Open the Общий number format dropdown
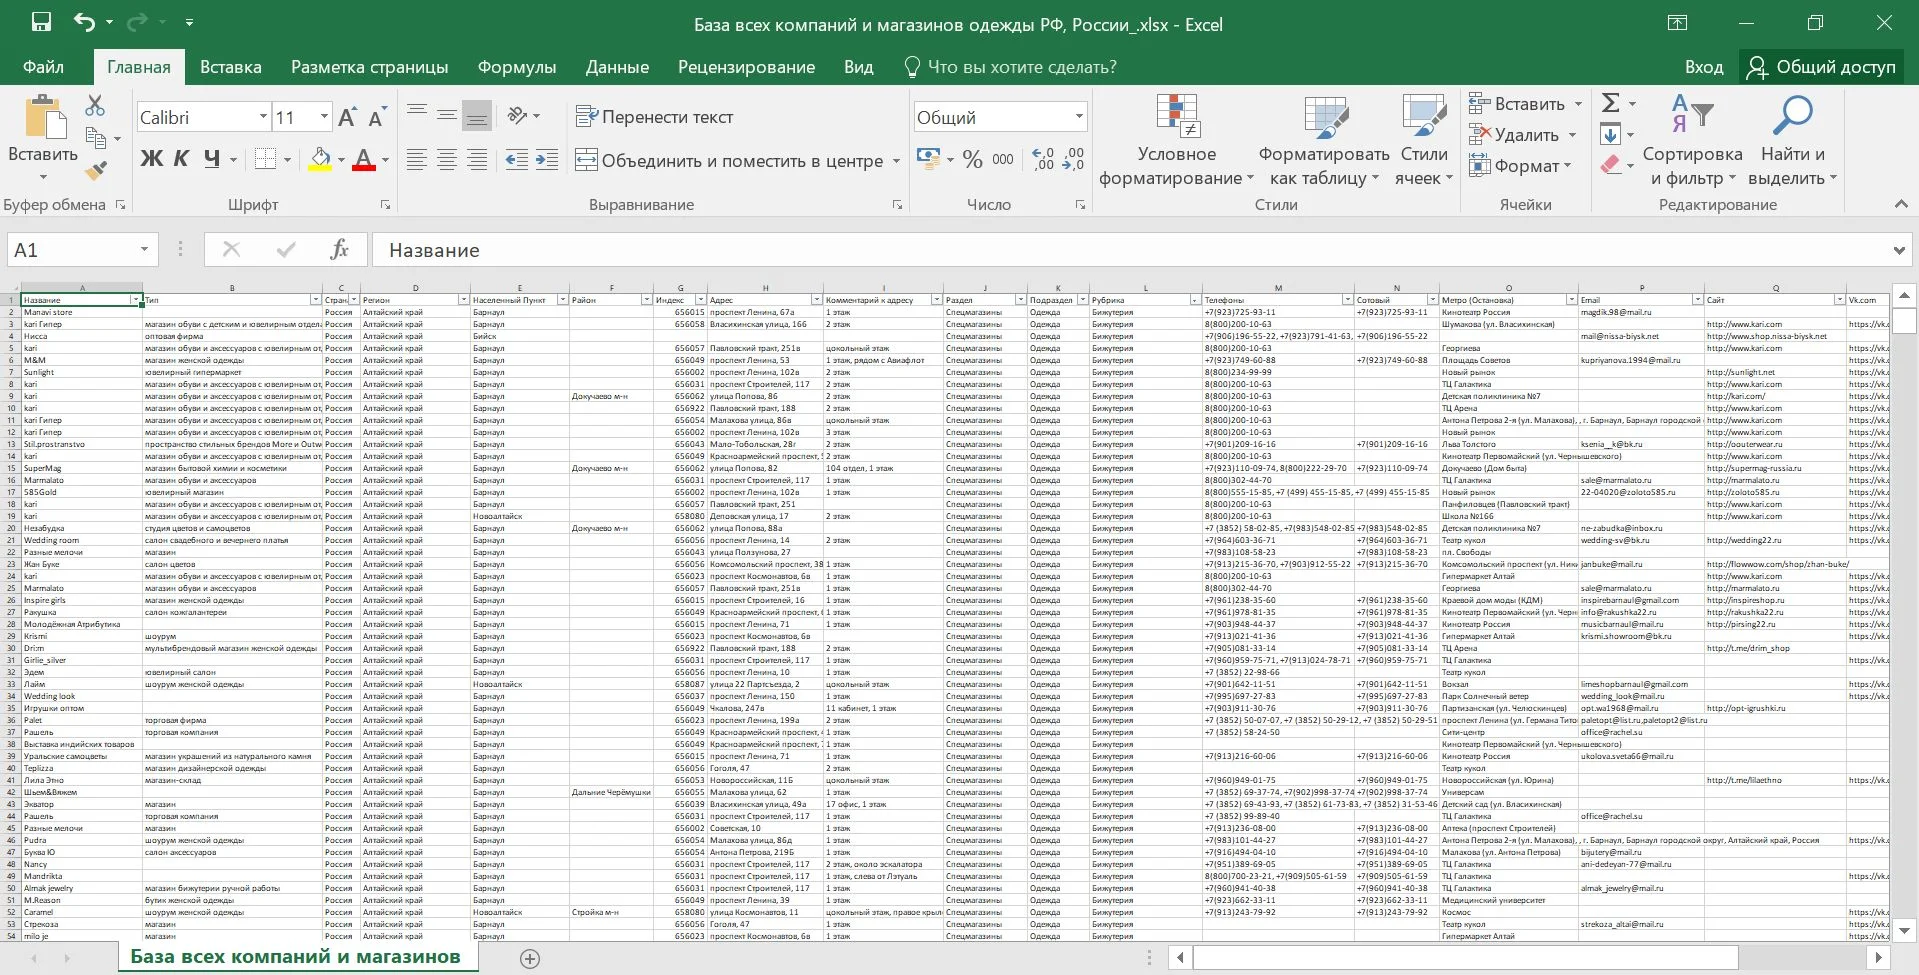The height and width of the screenshot is (975, 1919). 1079,117
